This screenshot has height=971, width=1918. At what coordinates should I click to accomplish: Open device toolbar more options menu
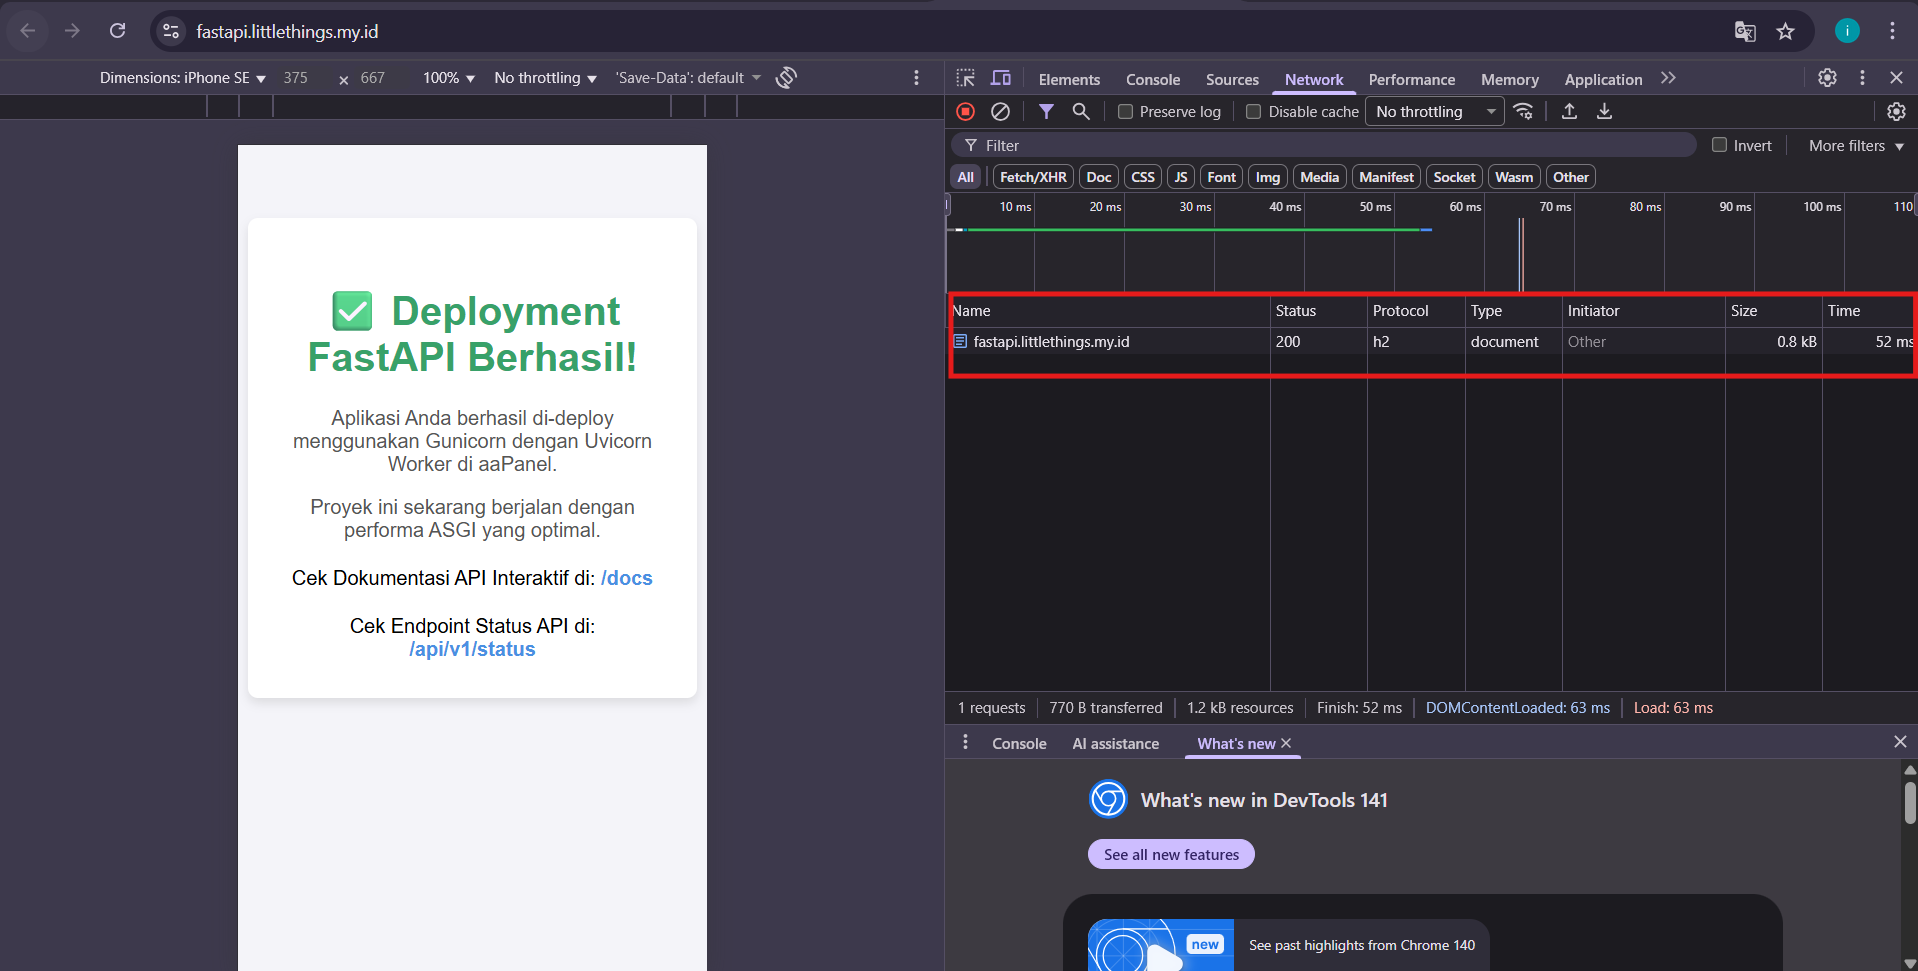[916, 77]
